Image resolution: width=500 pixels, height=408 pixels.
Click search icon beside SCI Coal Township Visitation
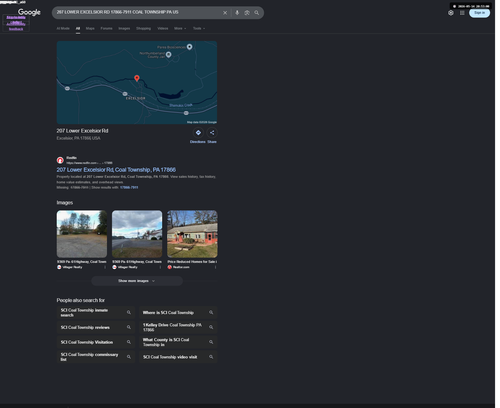click(129, 342)
